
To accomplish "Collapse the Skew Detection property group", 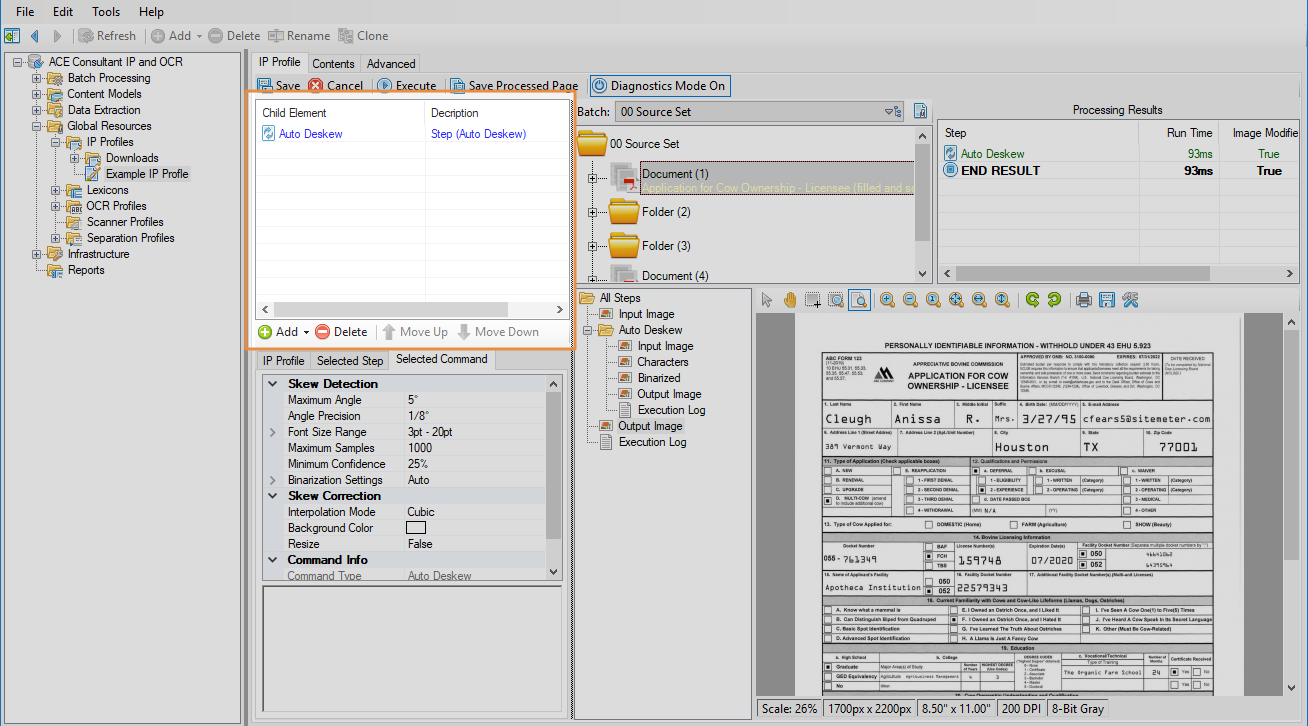I will 273,384.
